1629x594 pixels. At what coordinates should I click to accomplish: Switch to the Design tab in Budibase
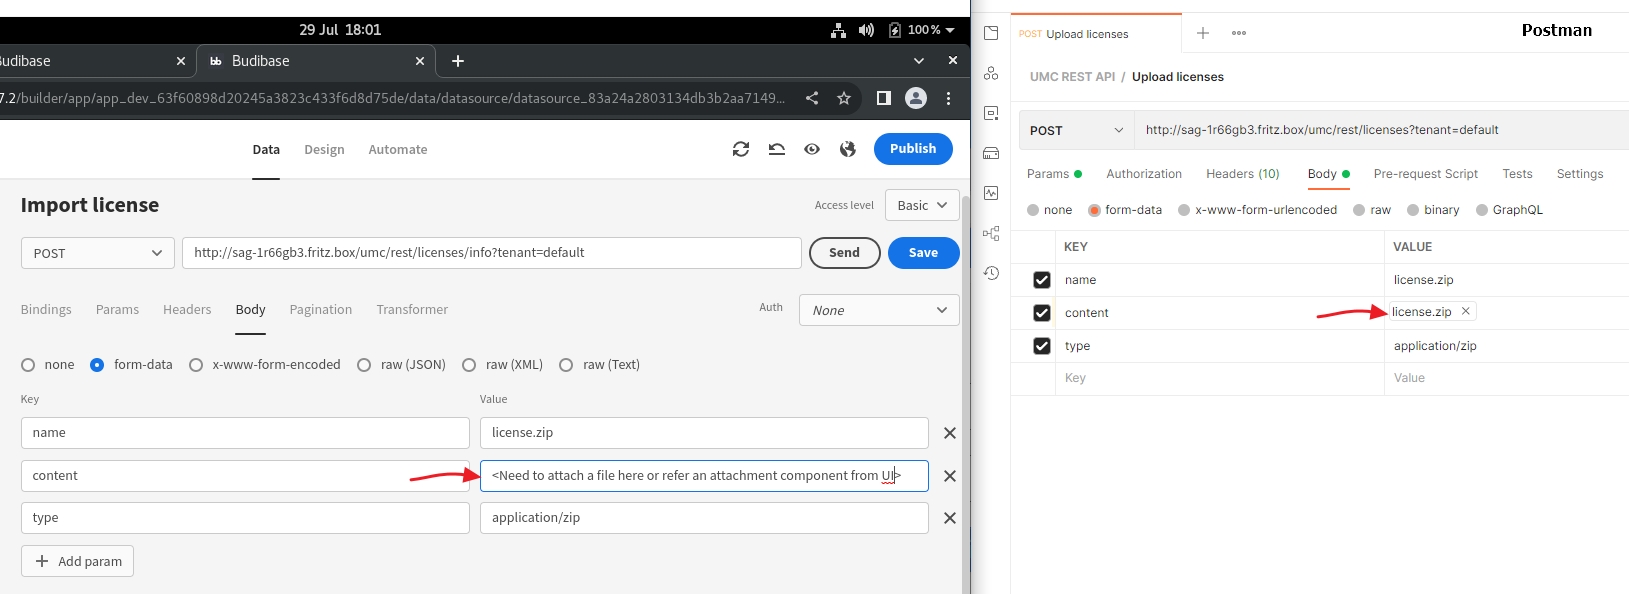pyautogui.click(x=324, y=150)
